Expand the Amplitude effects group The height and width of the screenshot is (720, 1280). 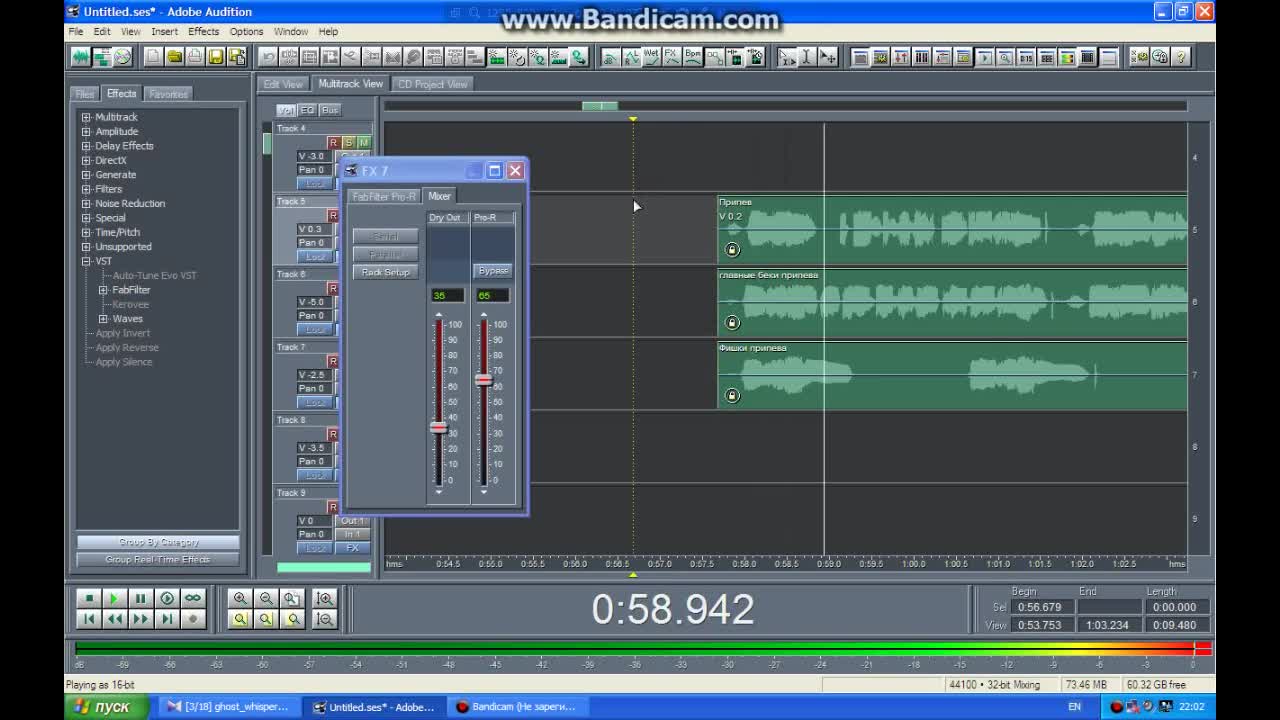[x=86, y=131]
